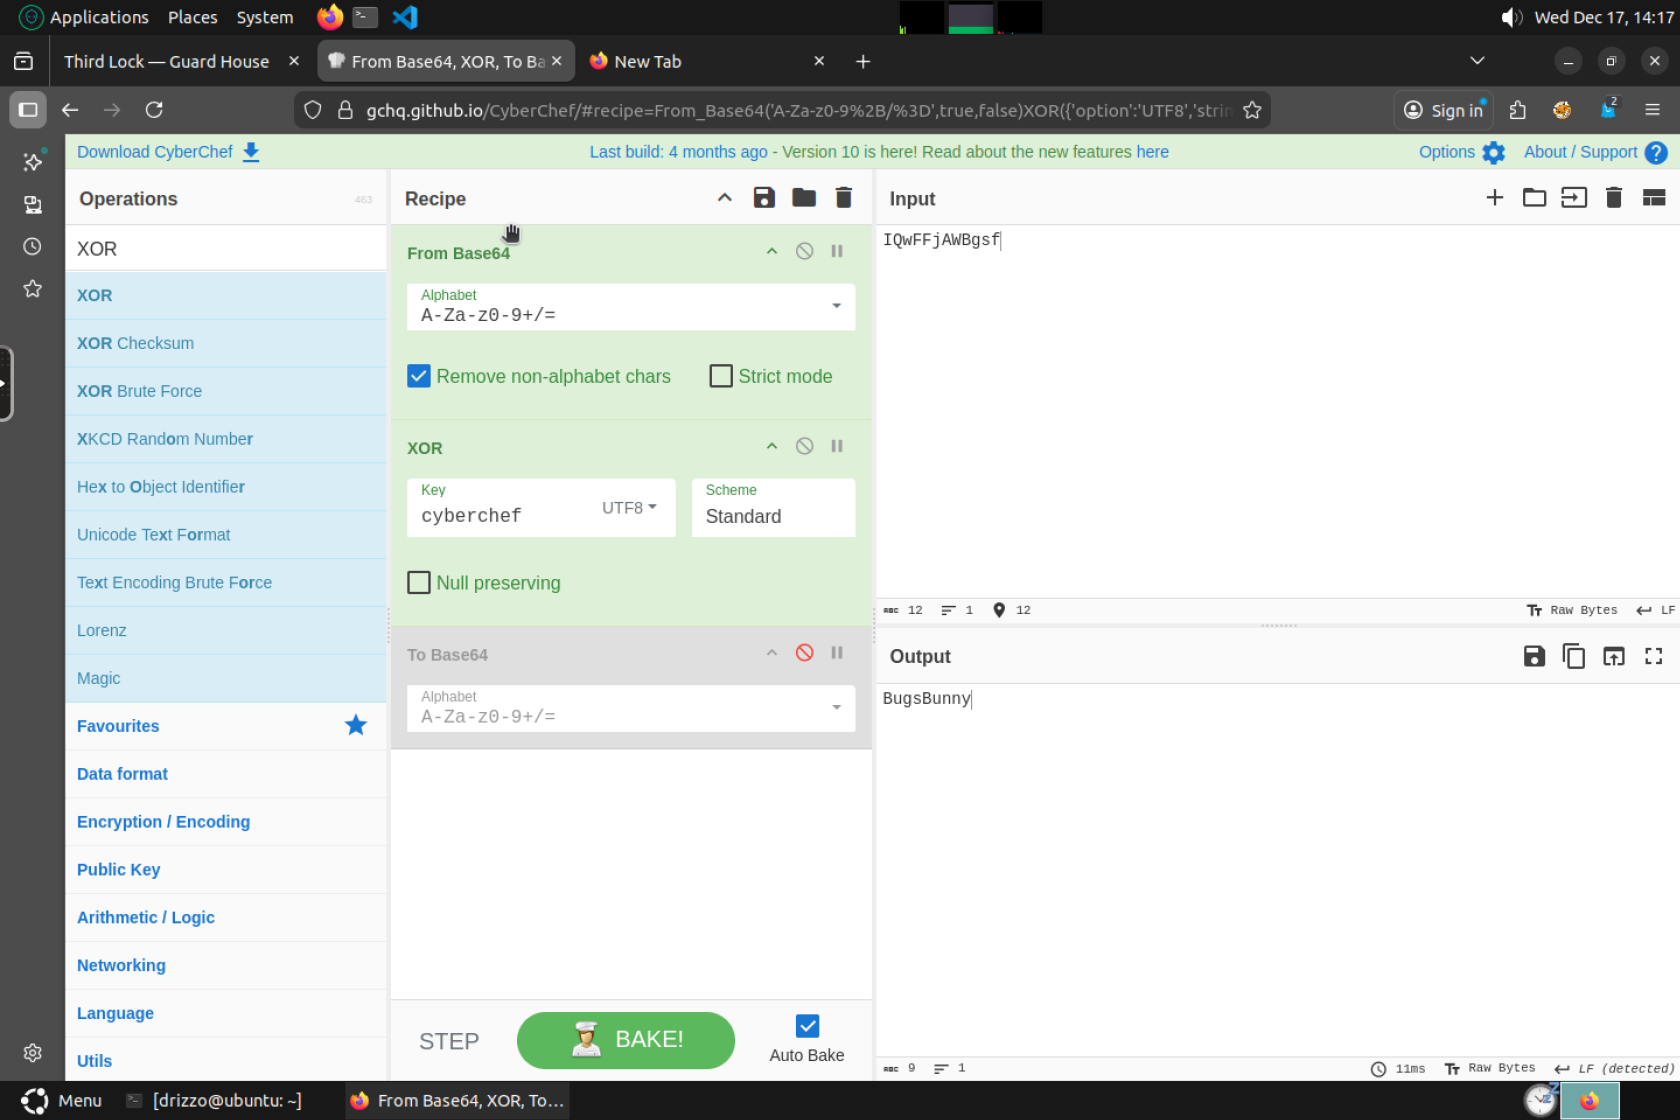This screenshot has width=1680, height=1120.
Task: Click the BAKE! button
Action: pos(626,1040)
